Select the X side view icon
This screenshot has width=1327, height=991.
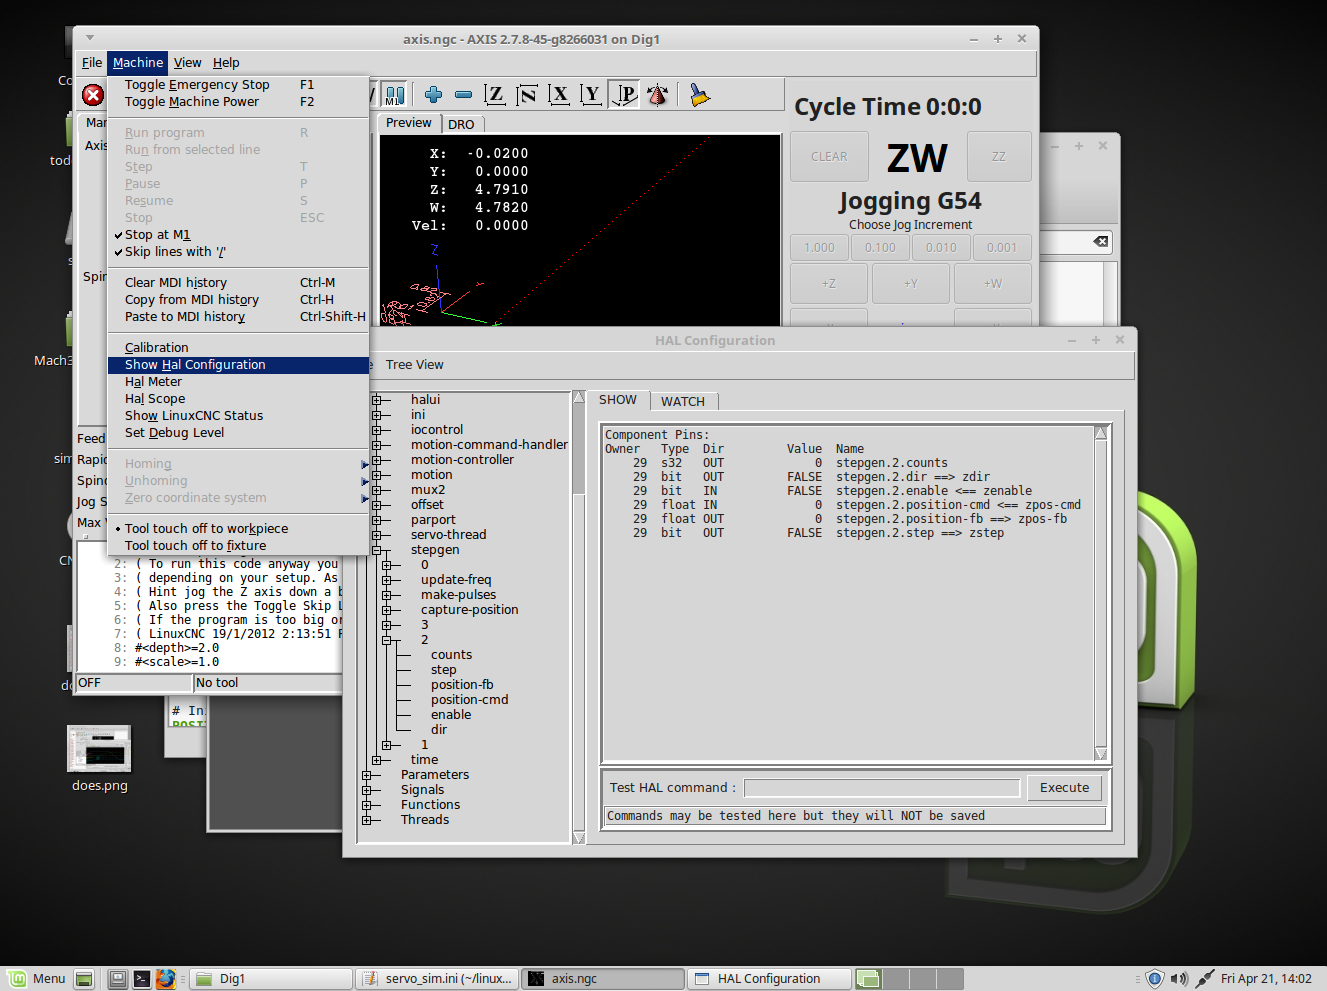(559, 95)
